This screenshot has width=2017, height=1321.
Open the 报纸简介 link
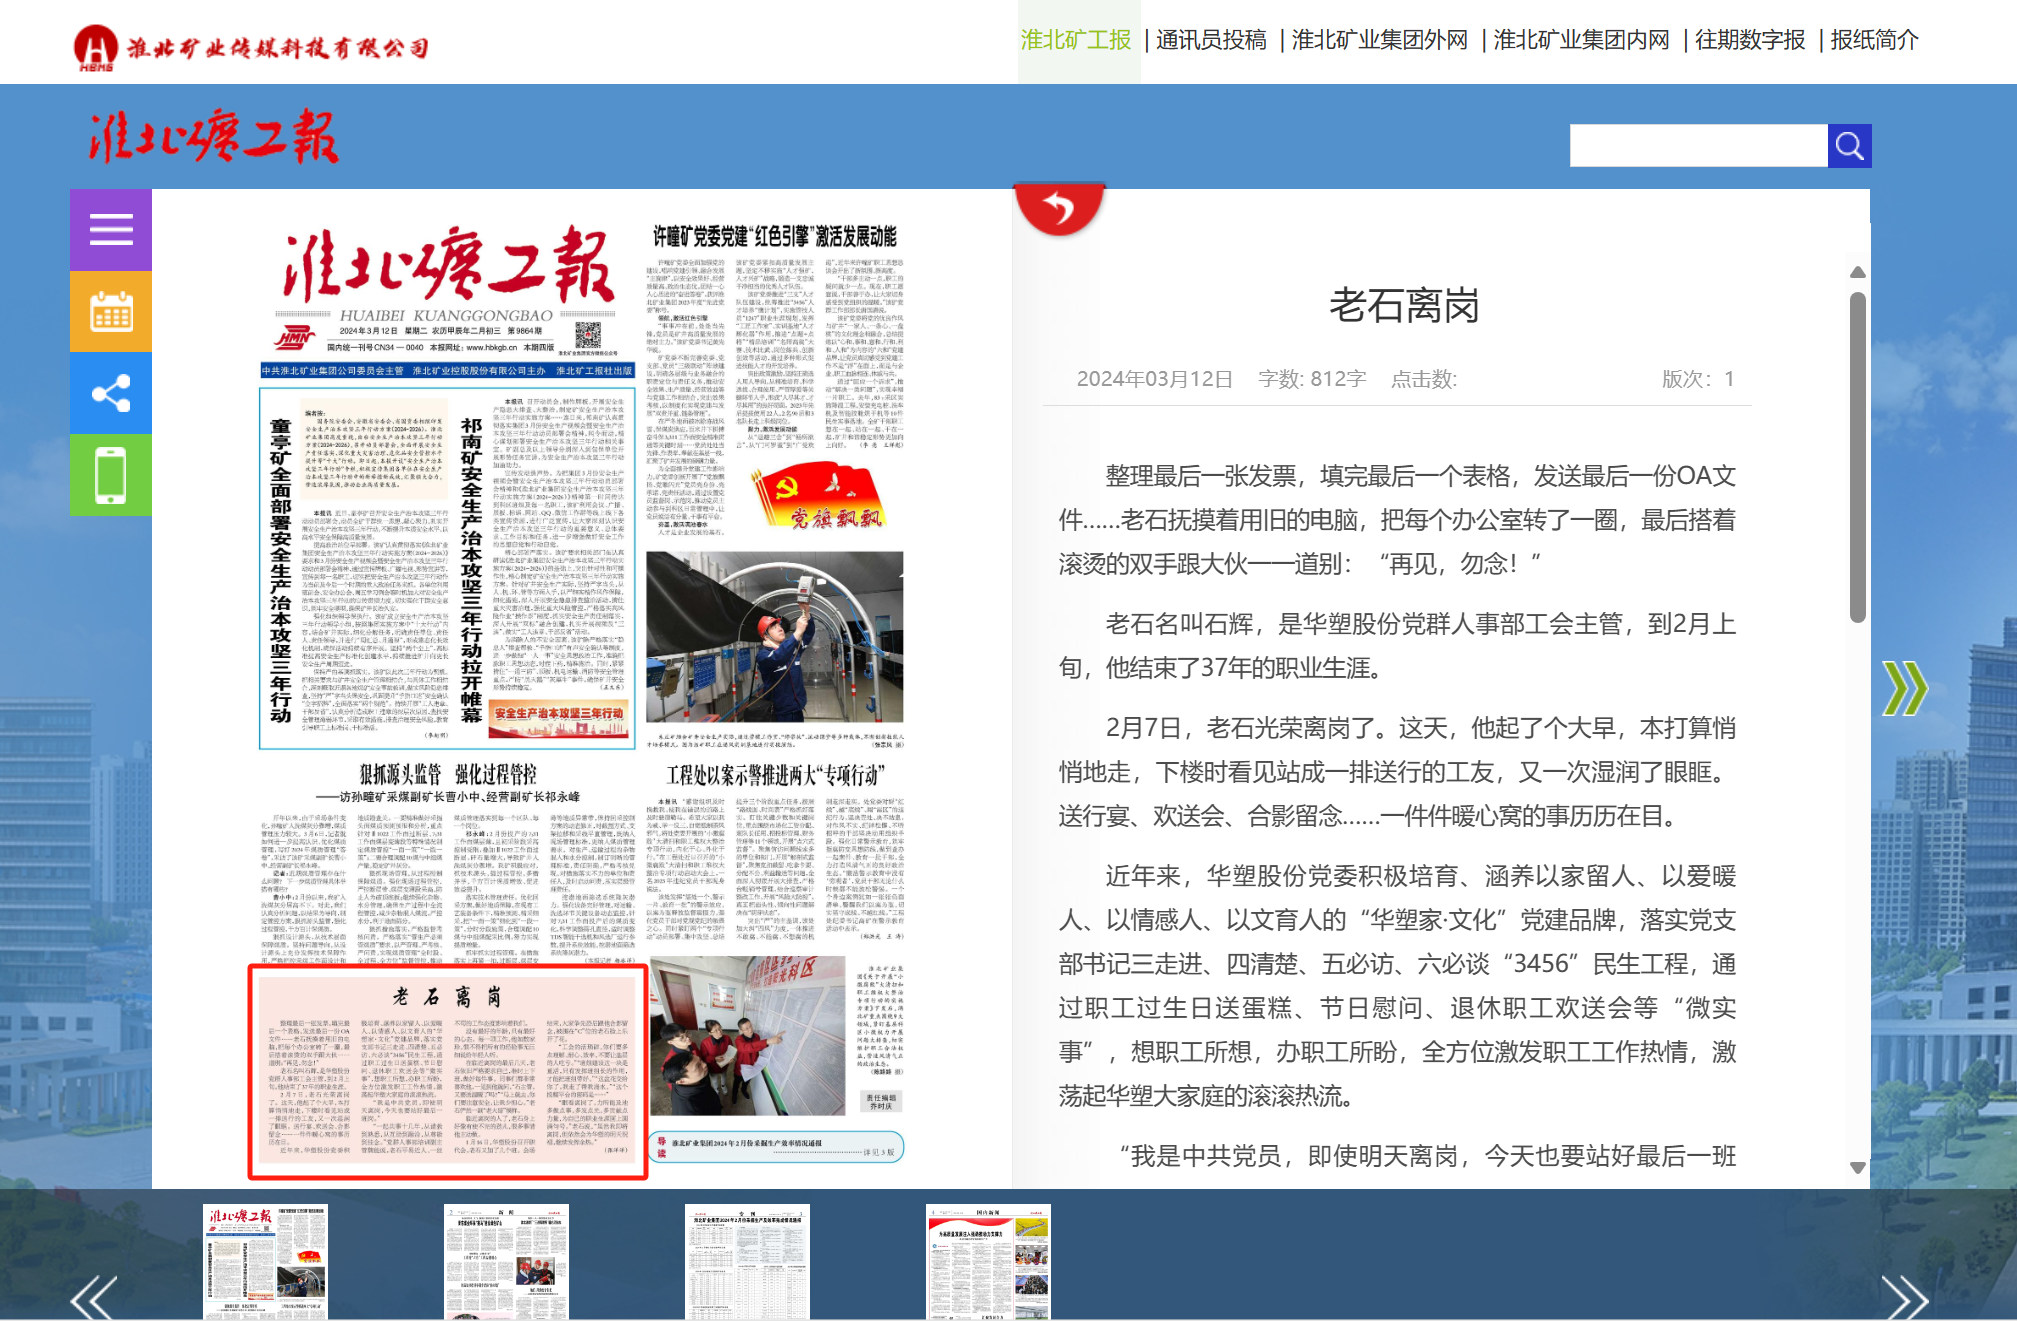1874,40
